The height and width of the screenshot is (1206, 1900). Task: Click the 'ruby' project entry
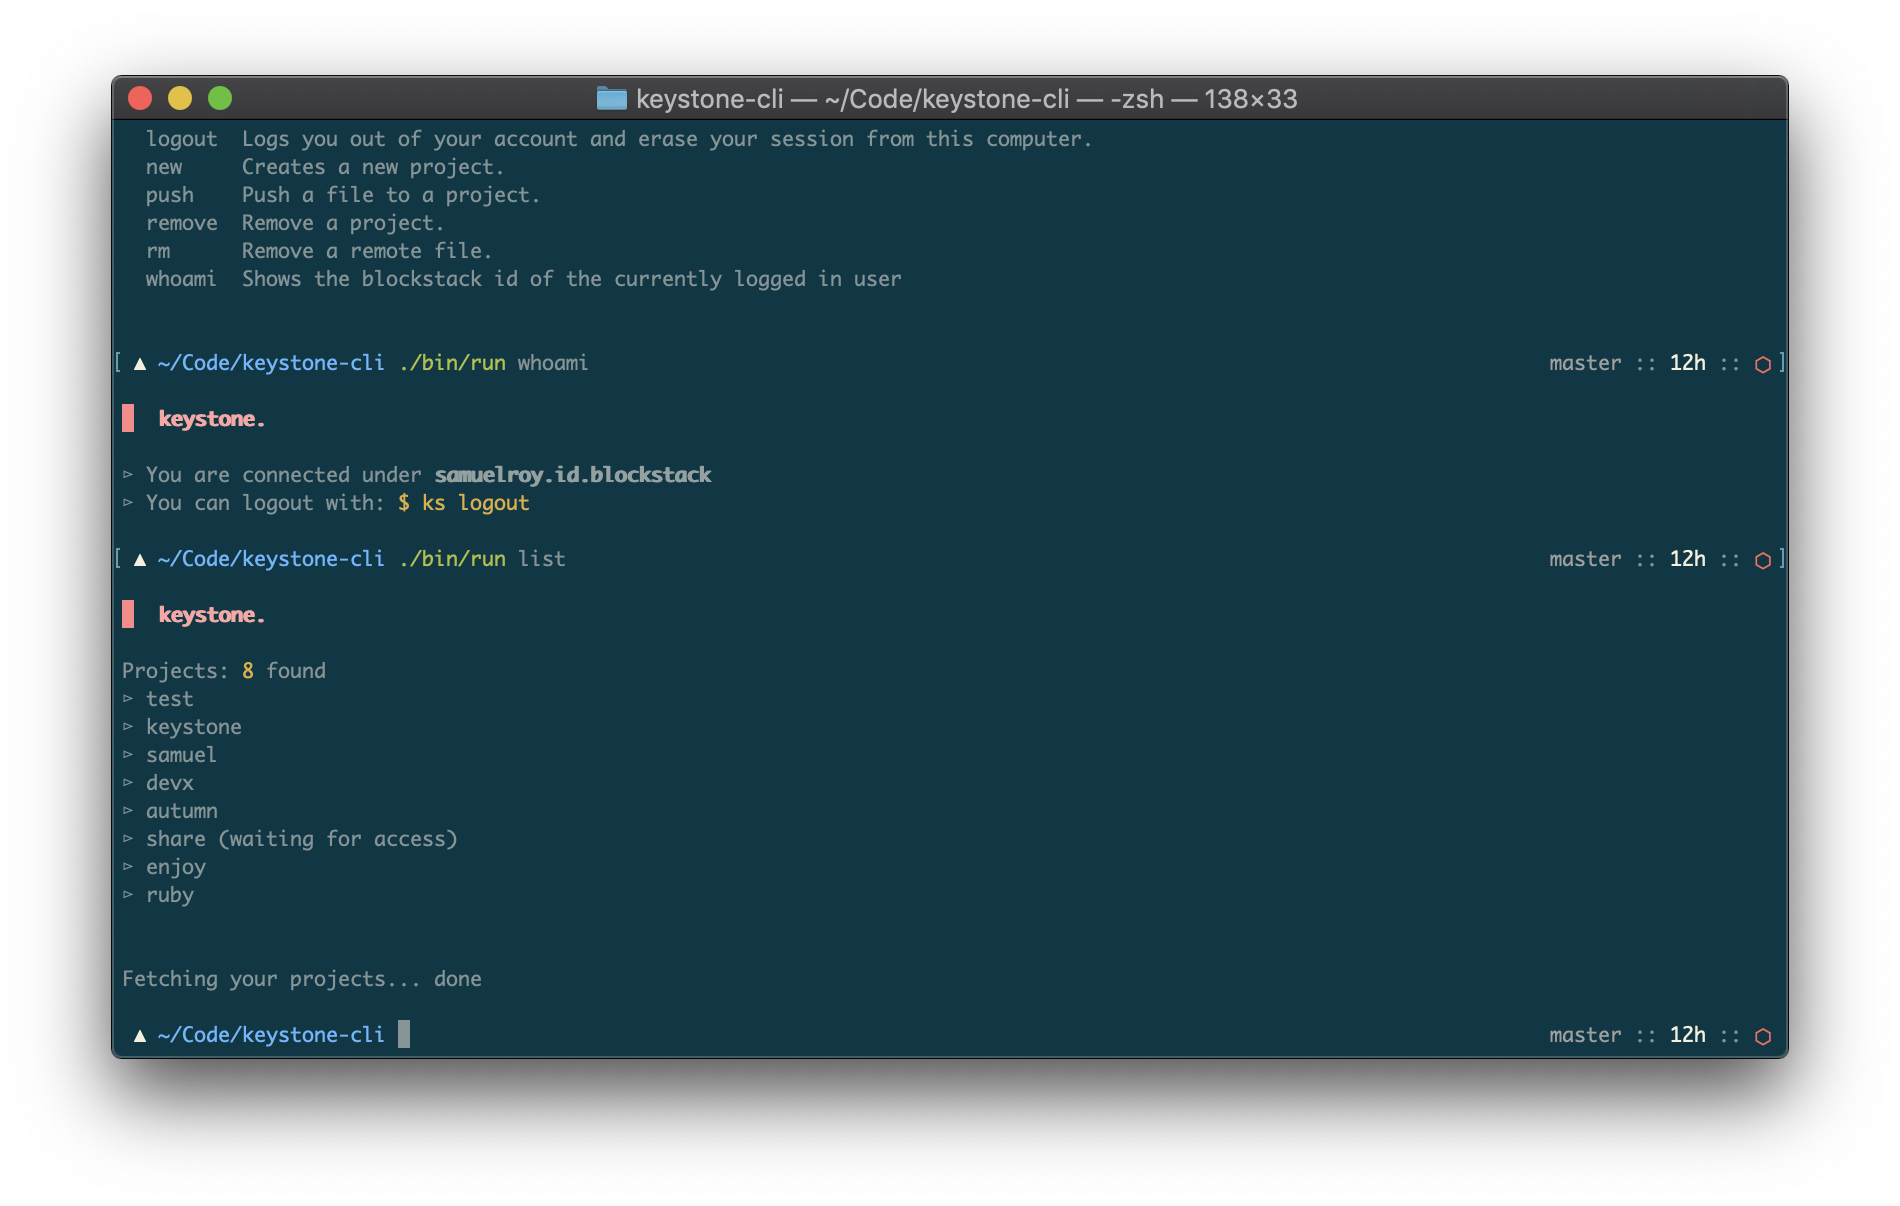click(x=170, y=895)
